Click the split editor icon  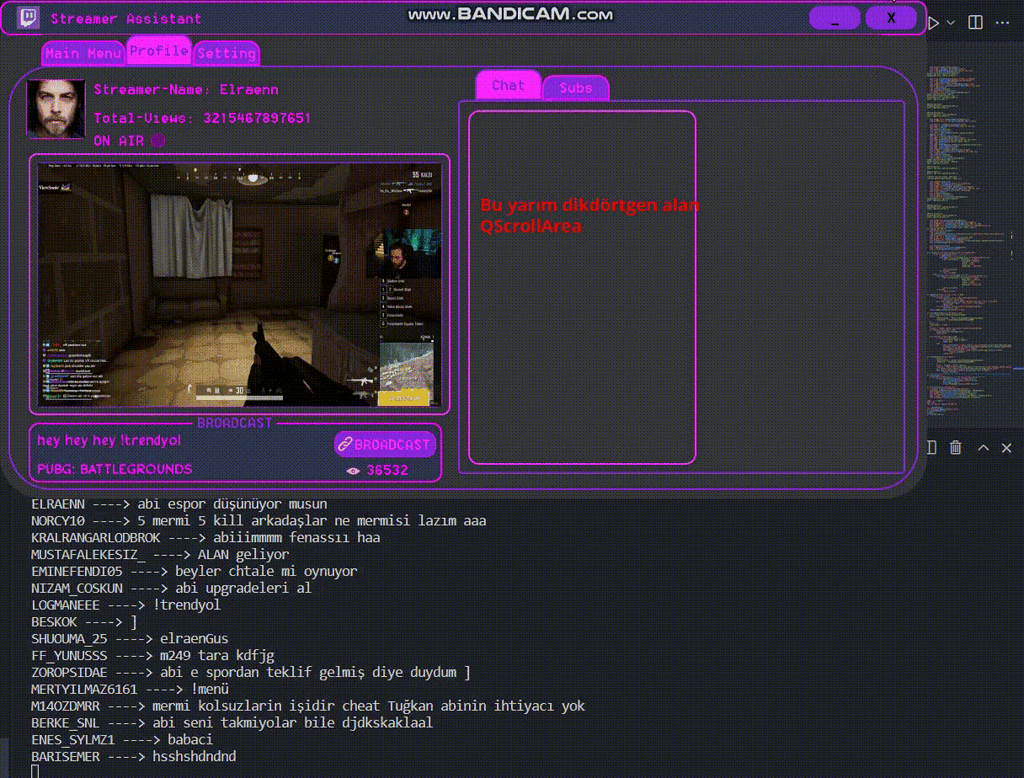pos(976,22)
